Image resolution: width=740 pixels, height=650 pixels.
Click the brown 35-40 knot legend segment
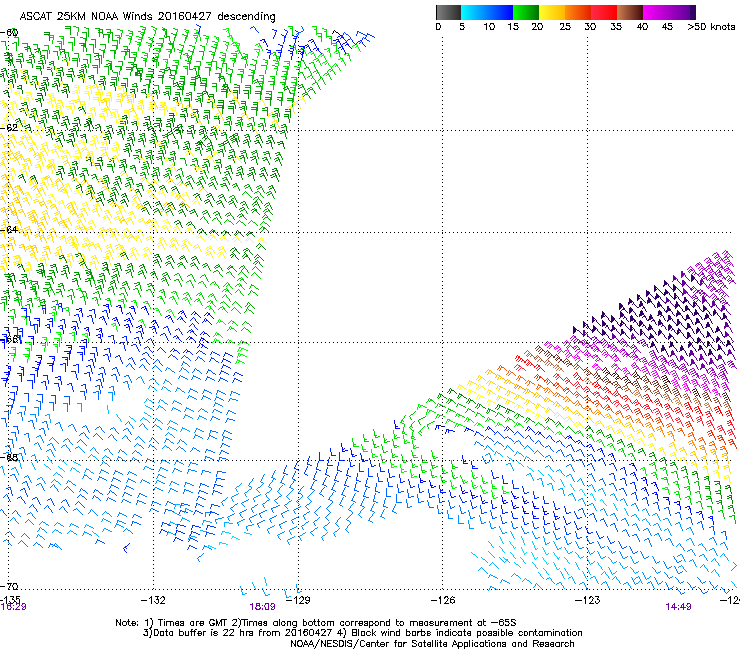pyautogui.click(x=630, y=12)
